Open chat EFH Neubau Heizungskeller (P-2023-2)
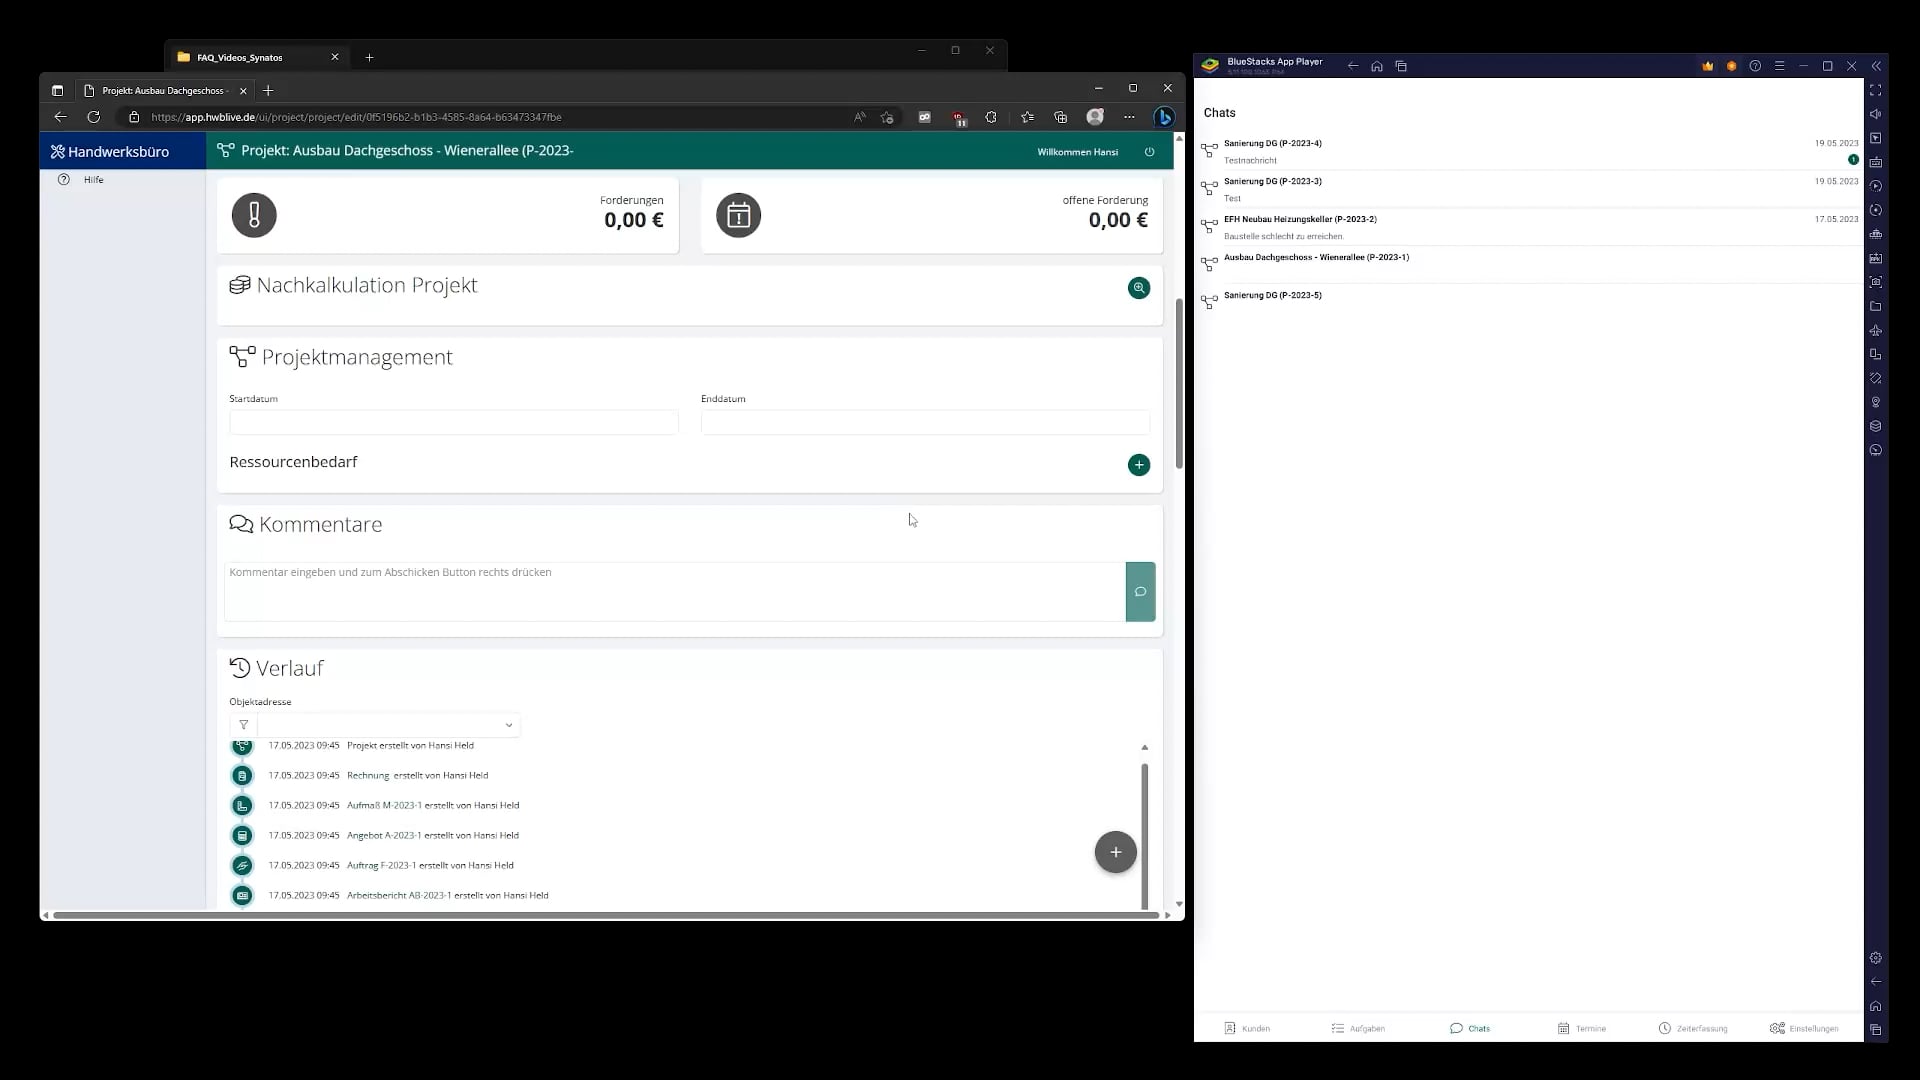 [x=1529, y=227]
